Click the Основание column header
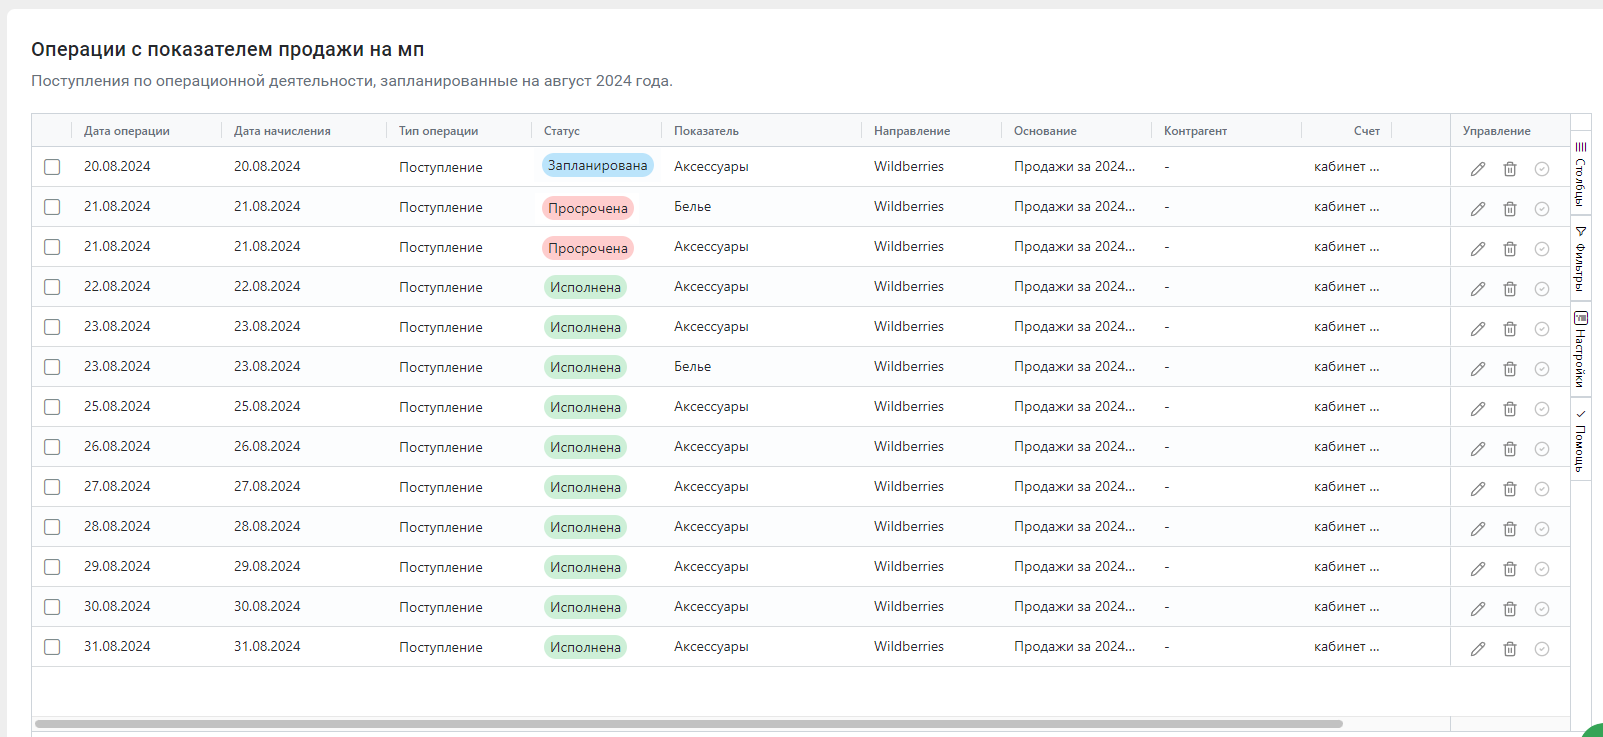Screen dimensions: 1603x737 1045,131
